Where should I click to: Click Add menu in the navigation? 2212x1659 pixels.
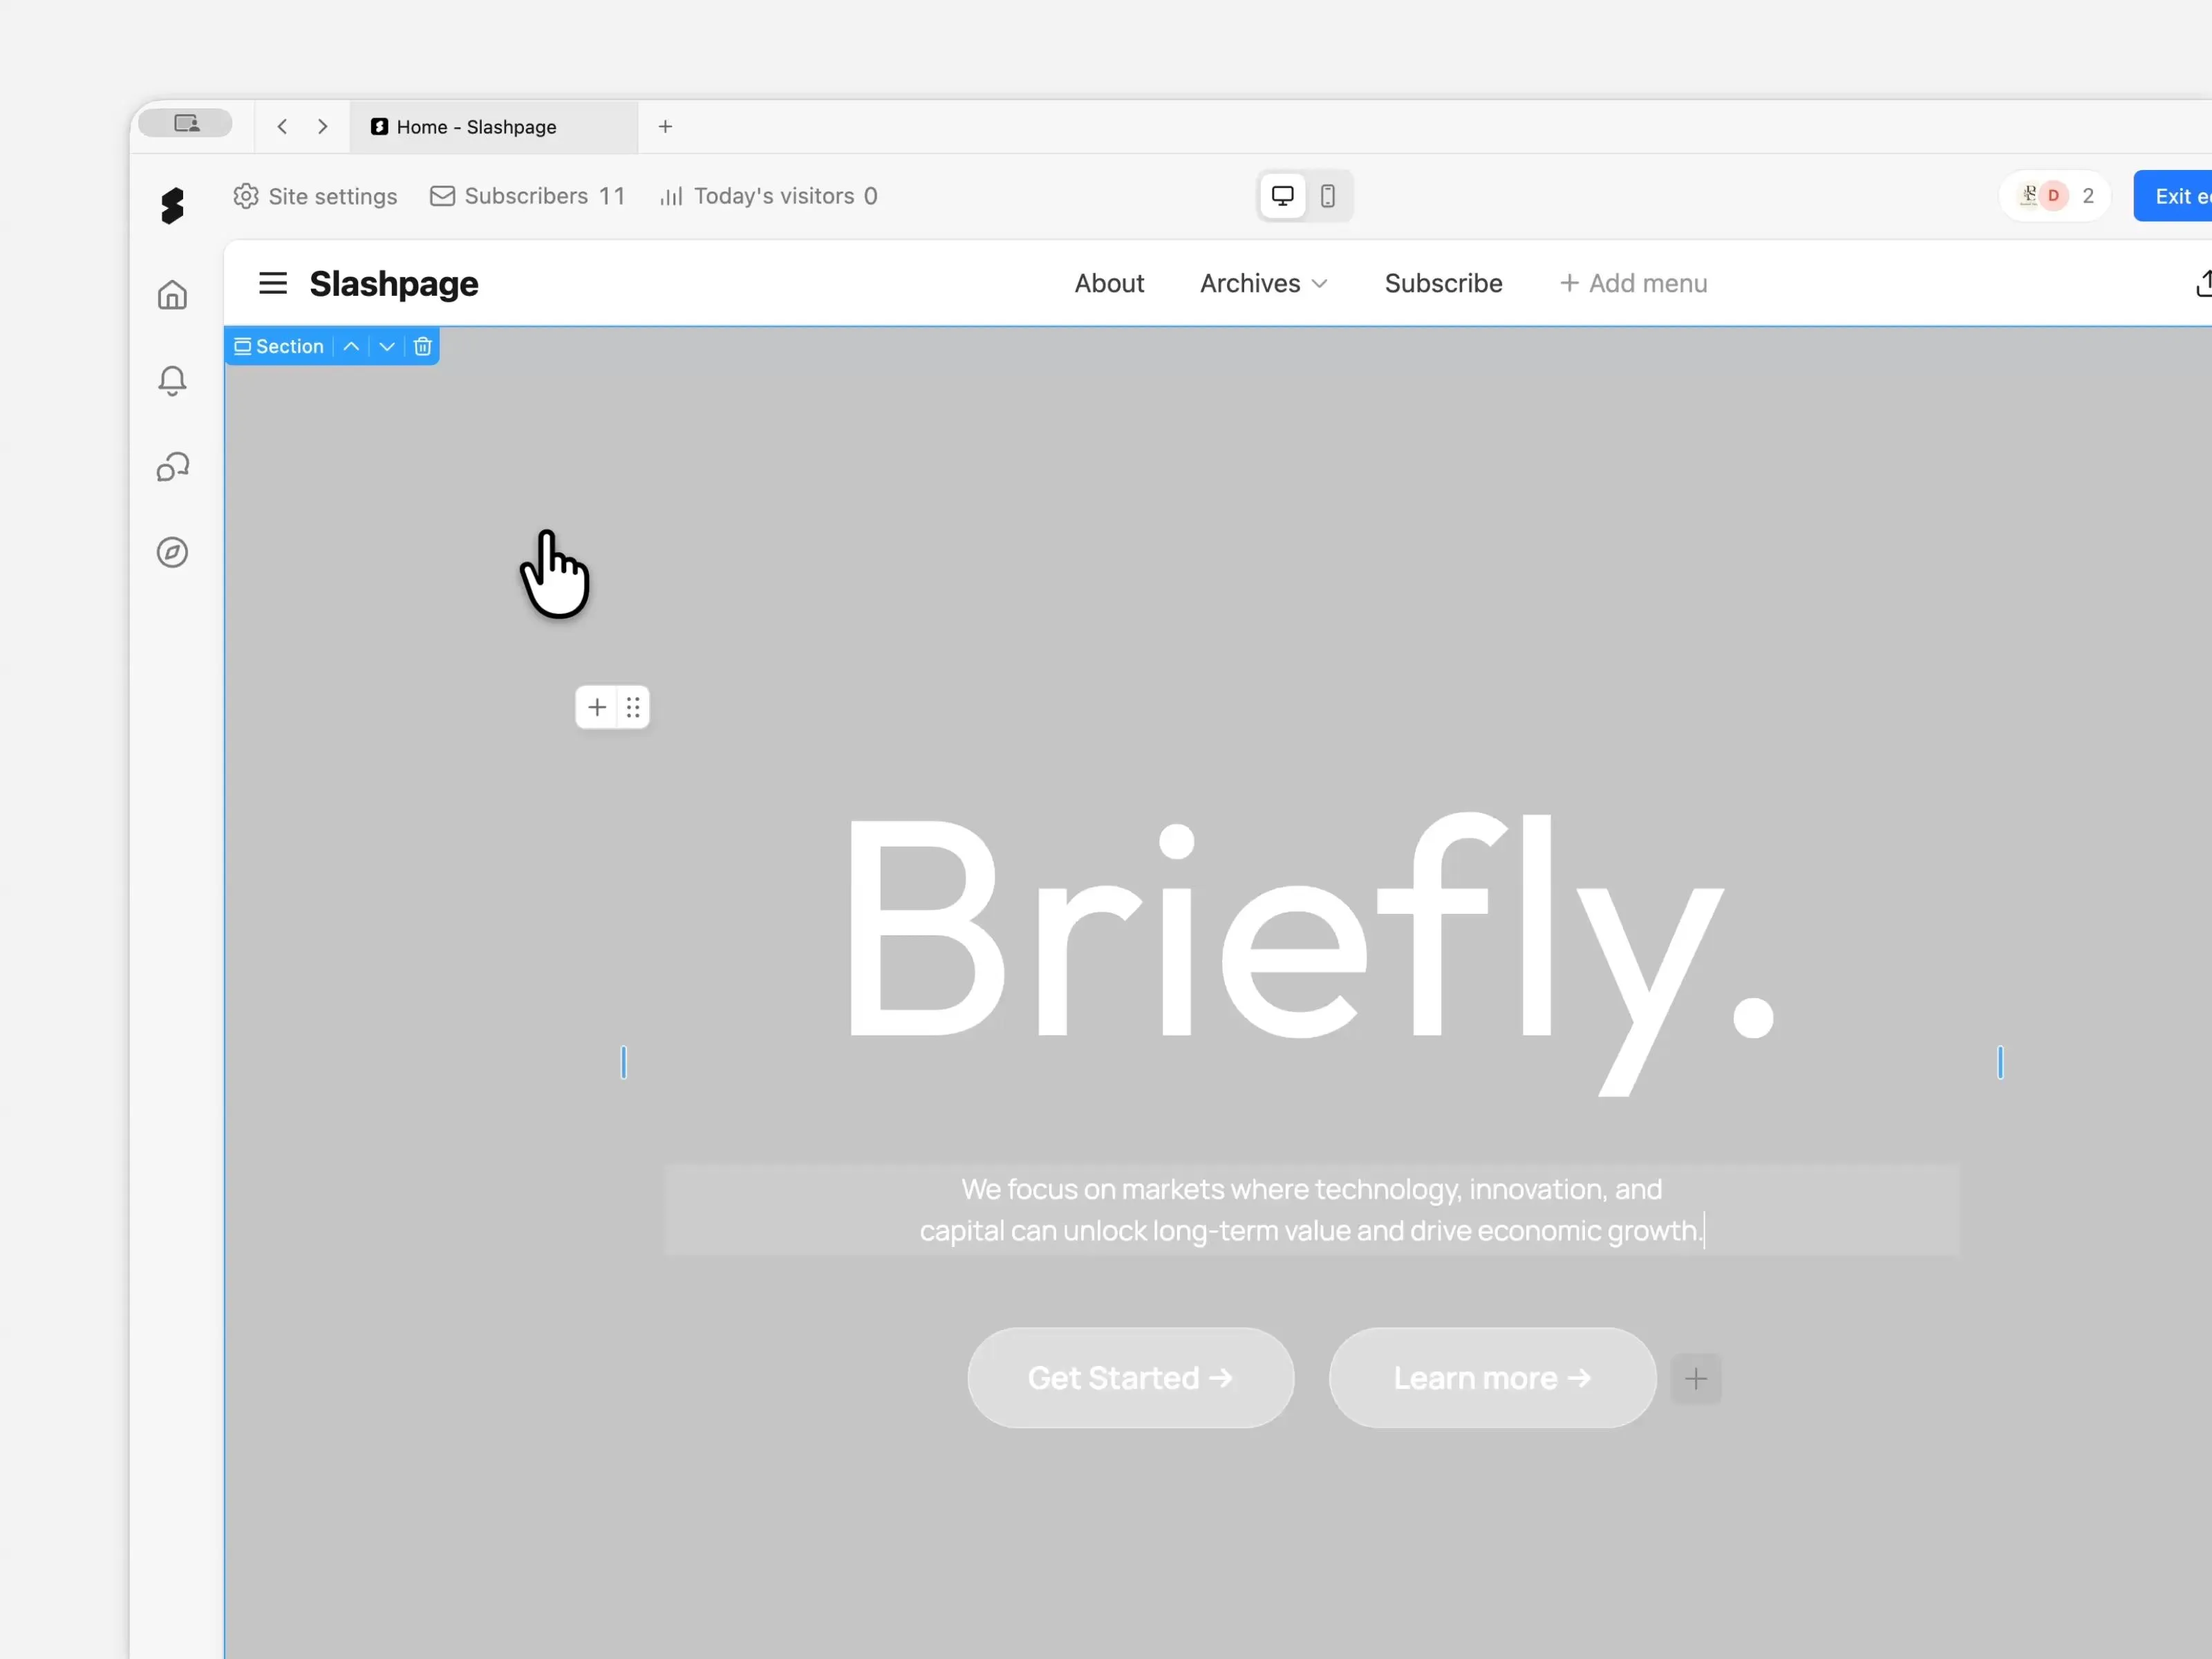[1633, 284]
